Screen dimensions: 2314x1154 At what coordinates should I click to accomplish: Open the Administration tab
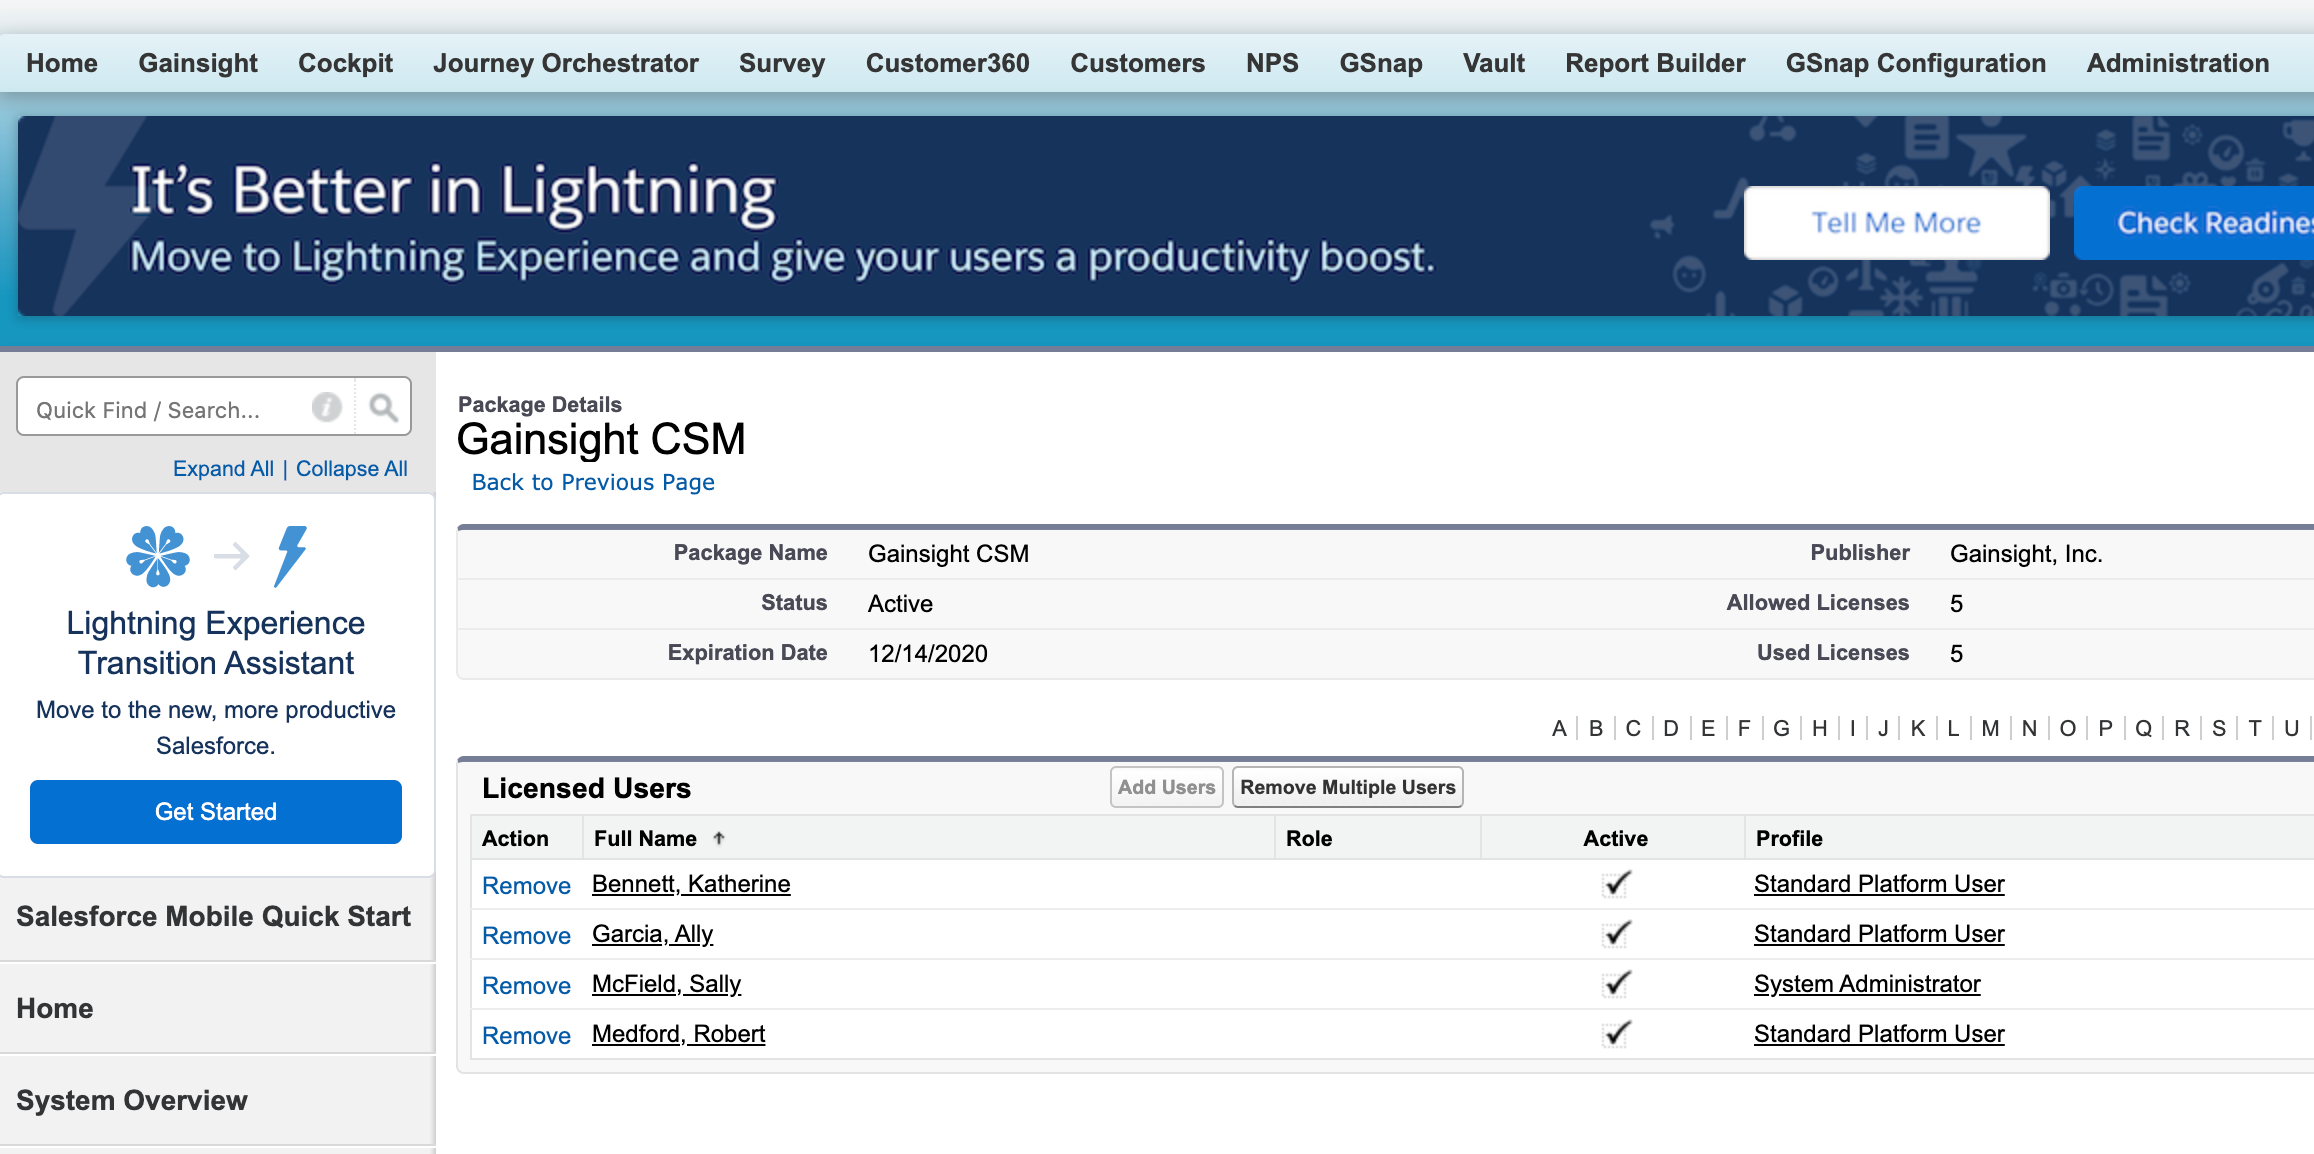(x=2178, y=63)
